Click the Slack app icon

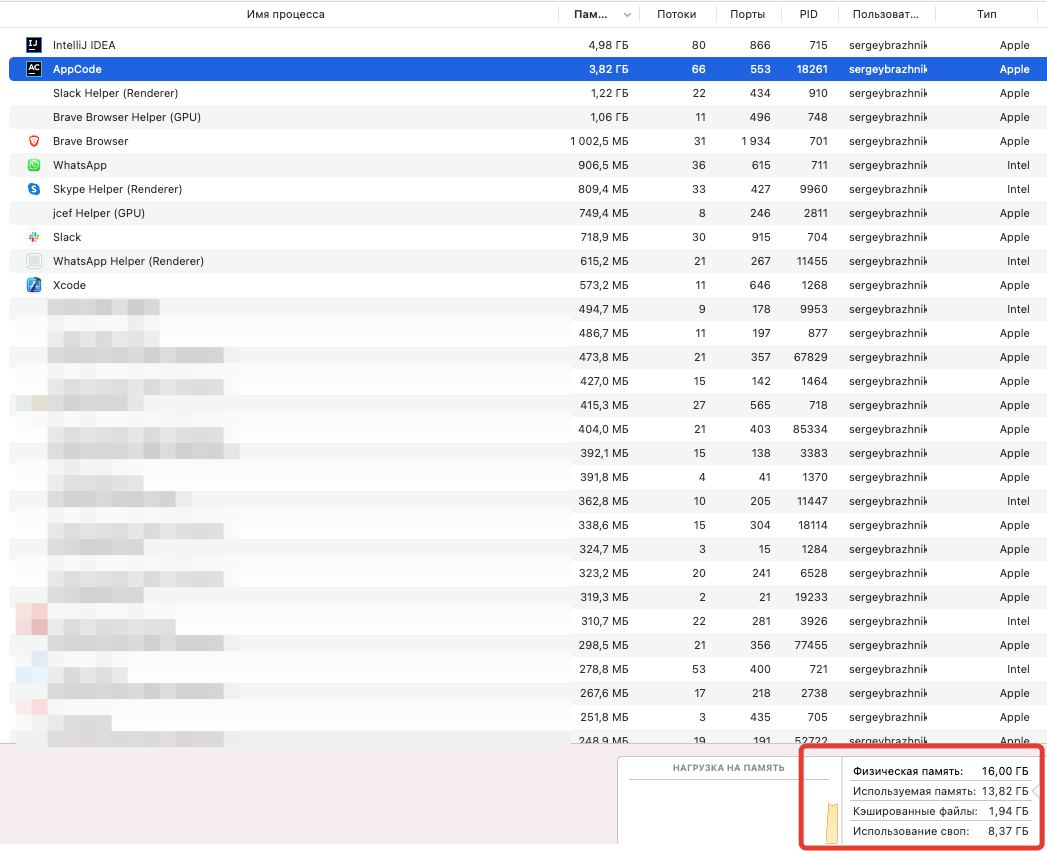tap(33, 237)
